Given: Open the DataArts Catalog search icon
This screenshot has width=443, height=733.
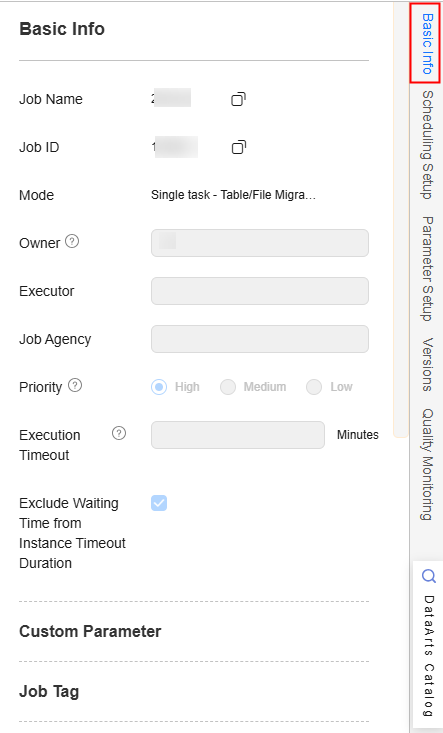Looking at the screenshot, I should (429, 576).
